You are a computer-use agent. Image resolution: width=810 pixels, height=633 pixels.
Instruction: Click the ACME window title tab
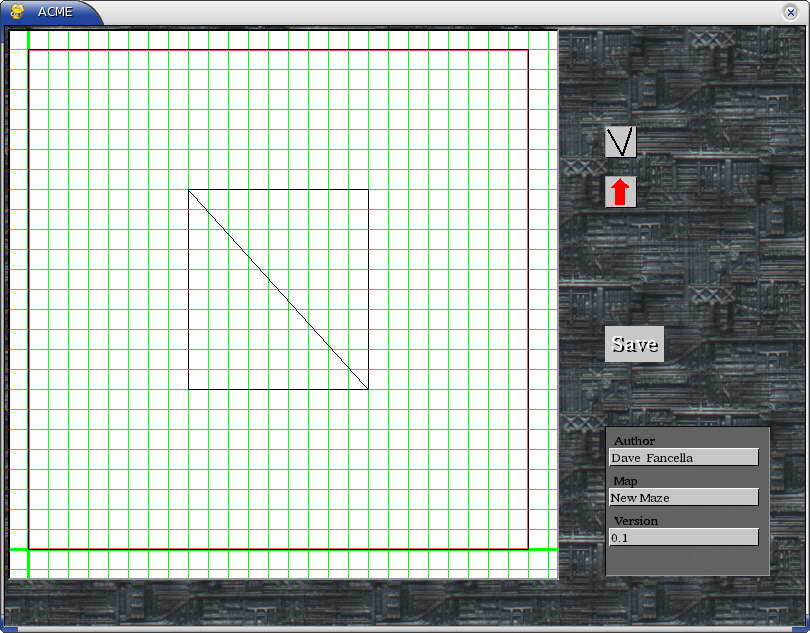pos(55,12)
